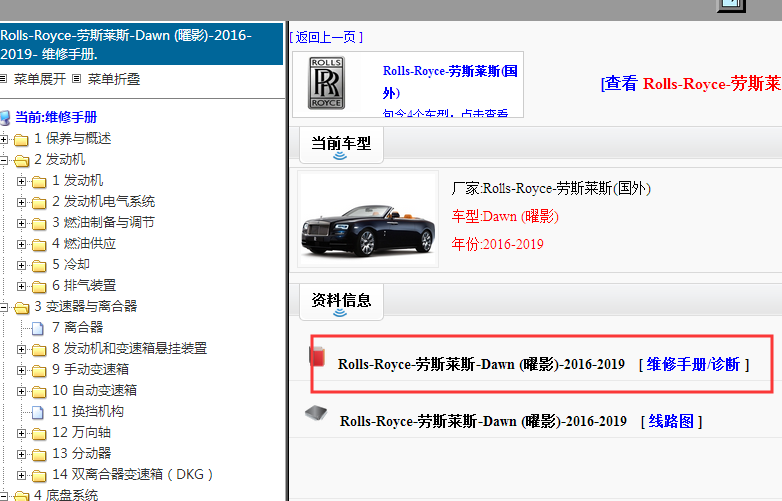Viewport: 782px width, 501px height.
Task: Click the chevron under 资料信息 tab
Action: click(340, 313)
